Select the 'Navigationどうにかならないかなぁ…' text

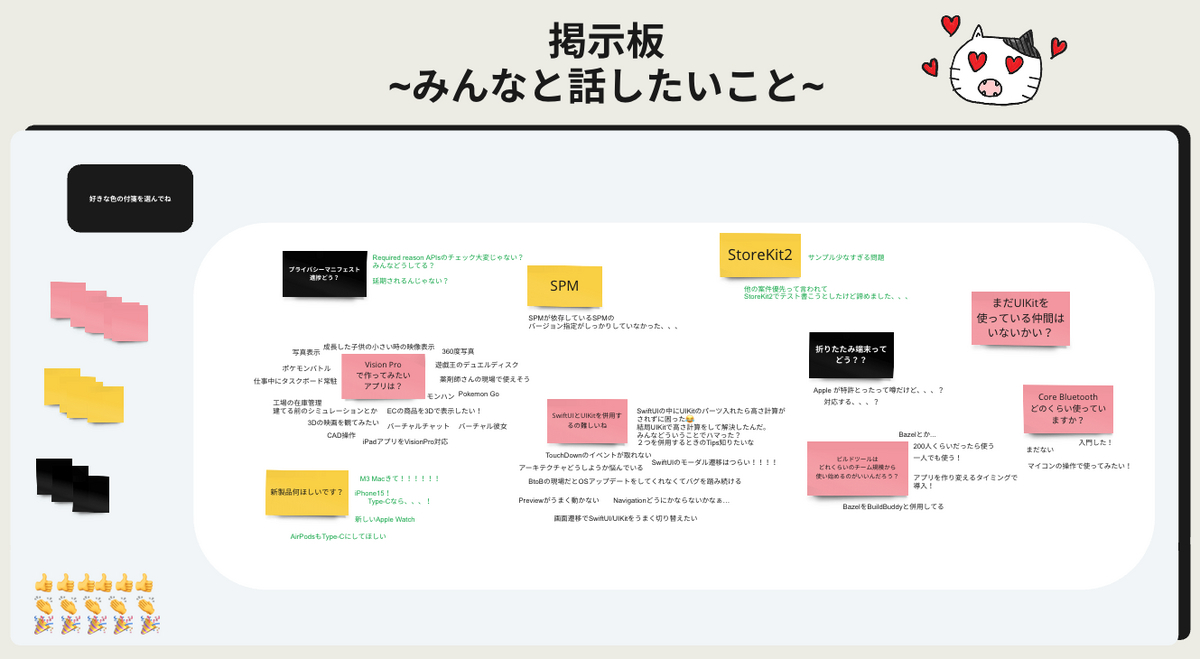[671, 500]
